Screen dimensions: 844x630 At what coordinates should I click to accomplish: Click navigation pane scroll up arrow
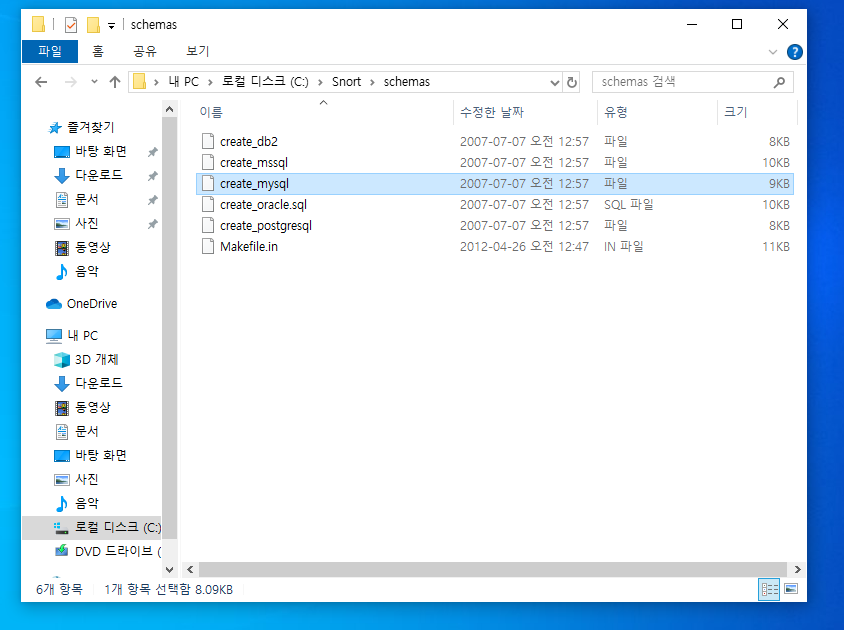(x=170, y=109)
